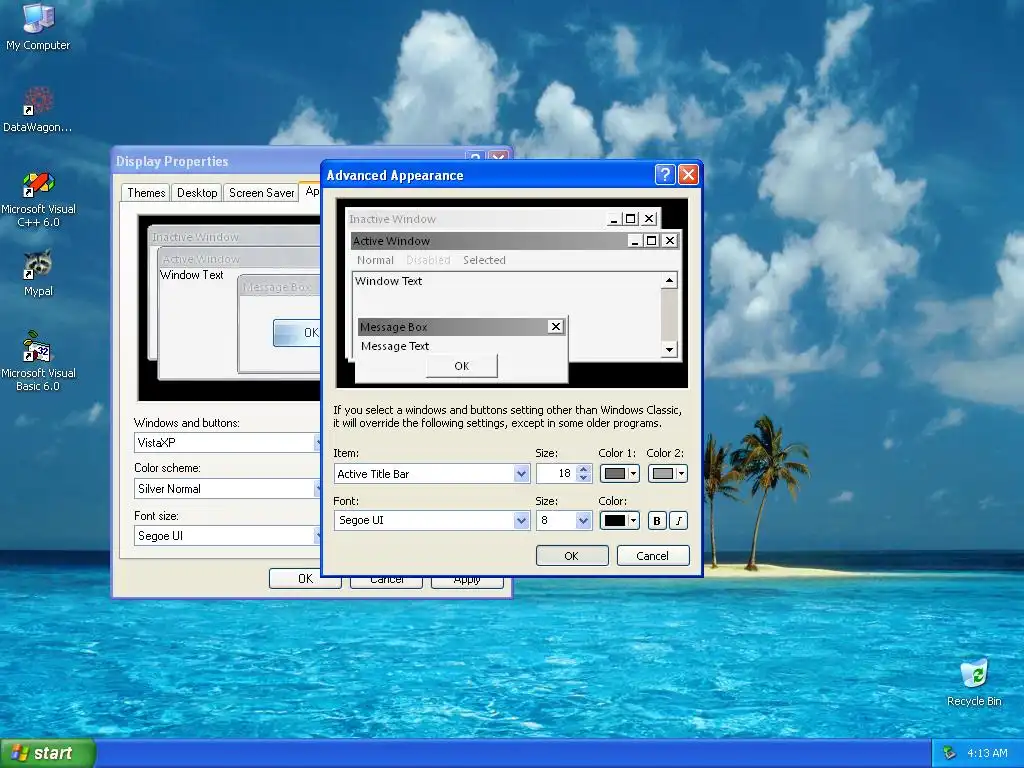Close the Advanced Appearance dialog
This screenshot has height=768, width=1024.
(688, 174)
